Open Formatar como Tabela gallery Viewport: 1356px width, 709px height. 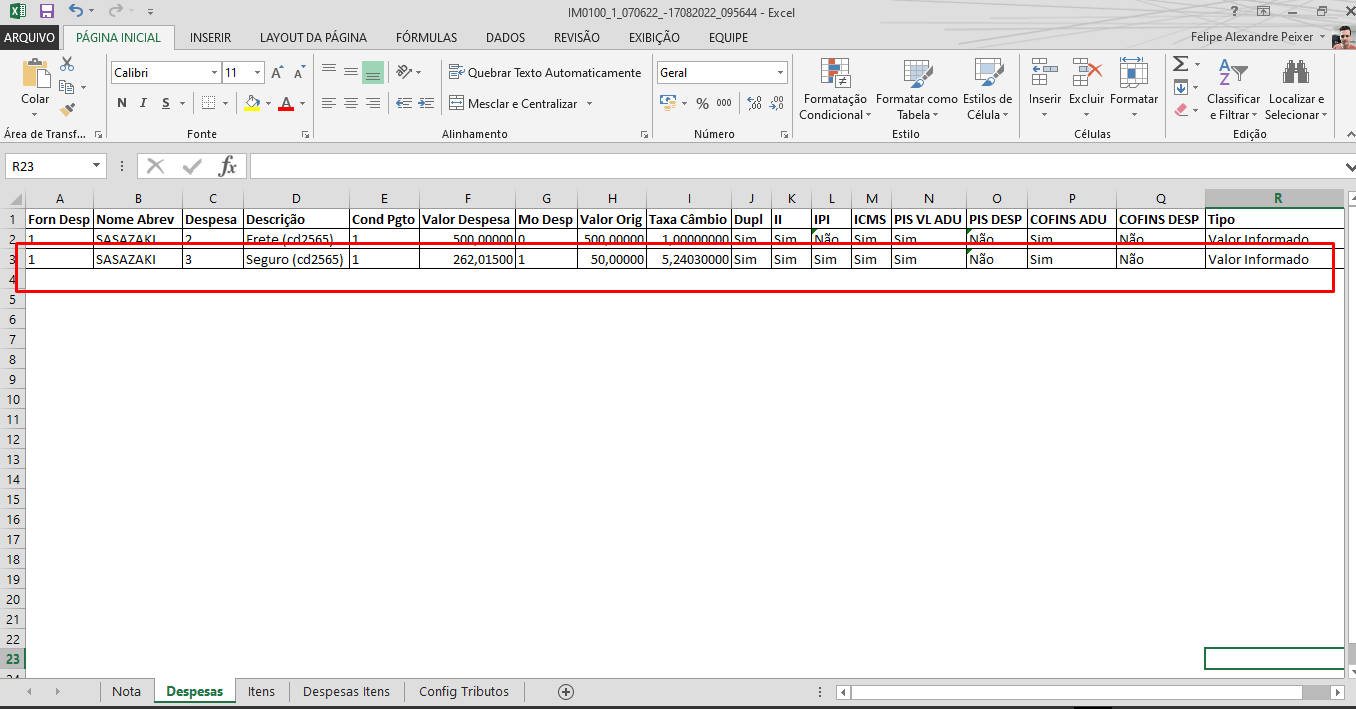coord(916,90)
